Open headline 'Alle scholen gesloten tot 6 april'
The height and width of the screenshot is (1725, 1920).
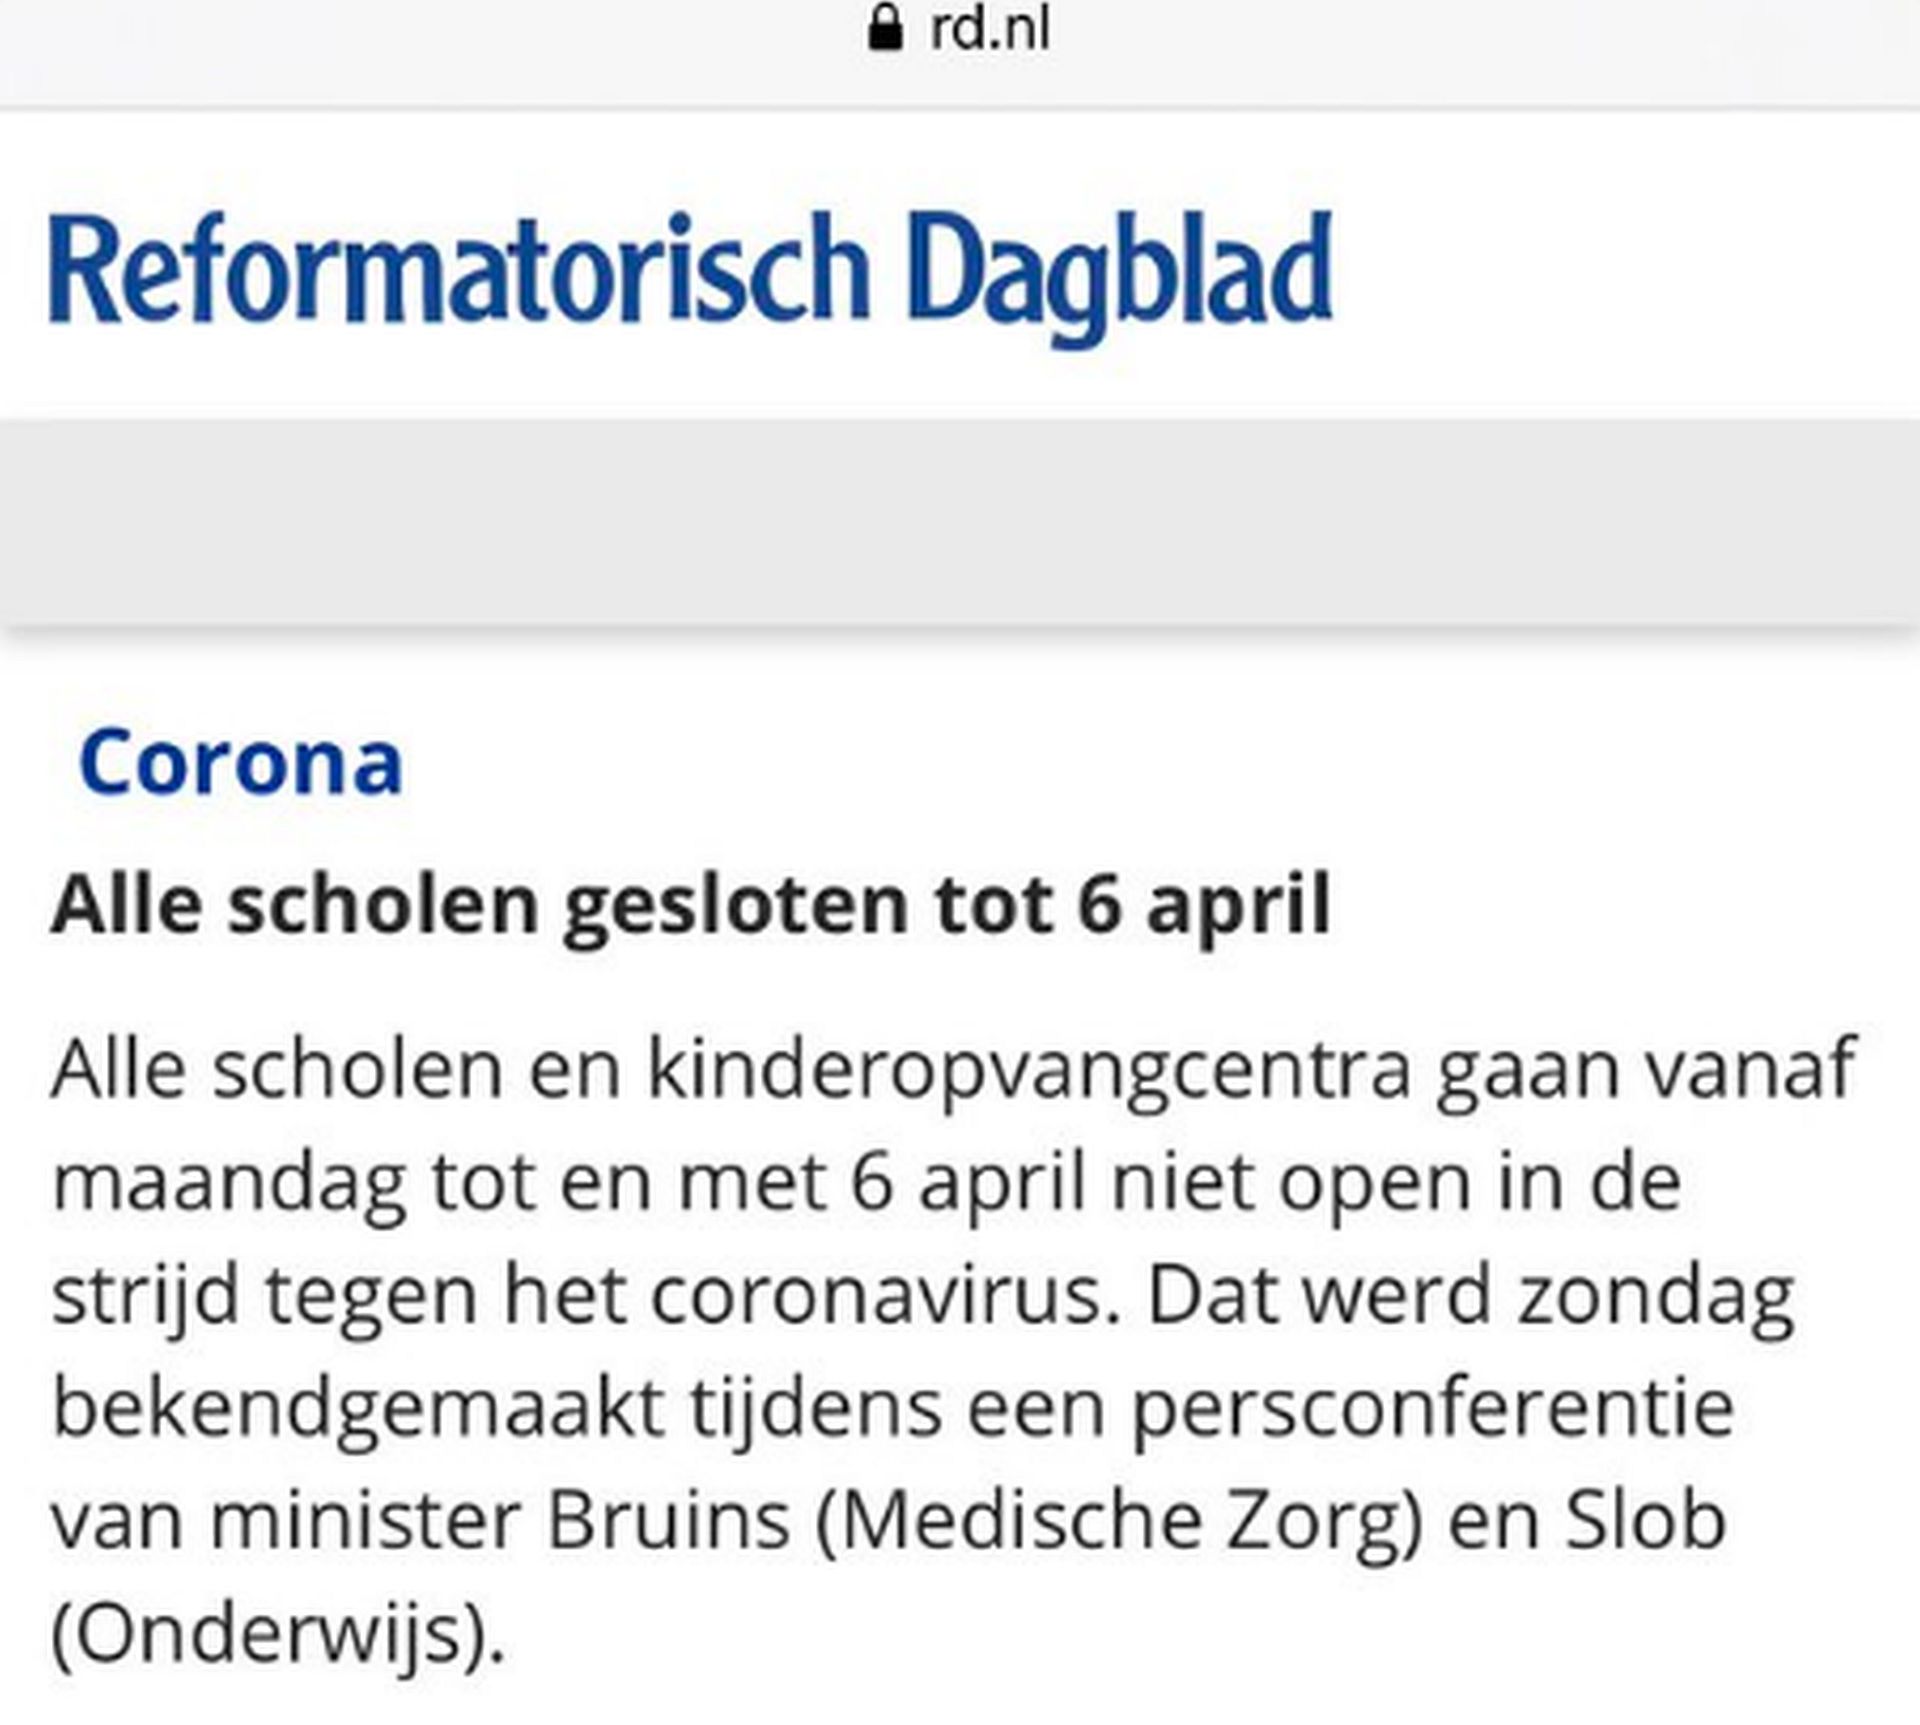(x=690, y=905)
